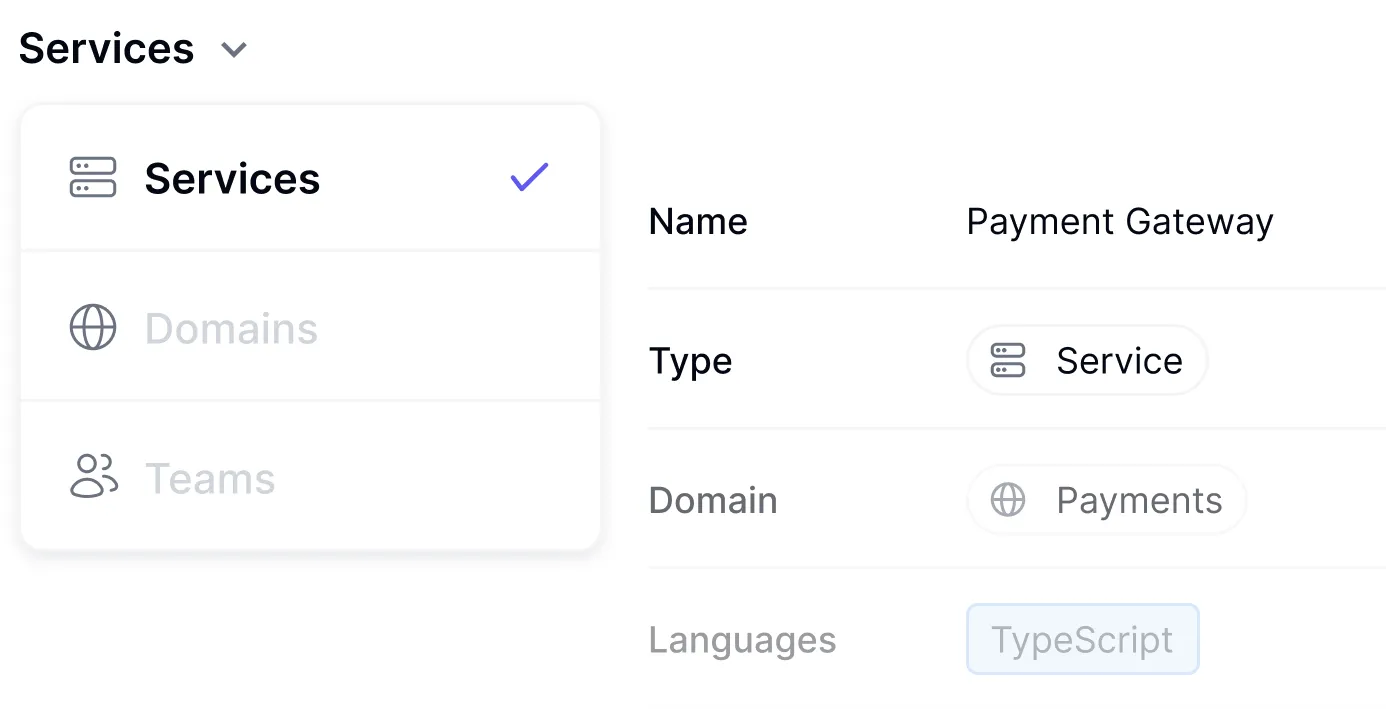Click the globe icon in Payments chip
Viewport: 1386px width, 709px height.
tap(1008, 500)
